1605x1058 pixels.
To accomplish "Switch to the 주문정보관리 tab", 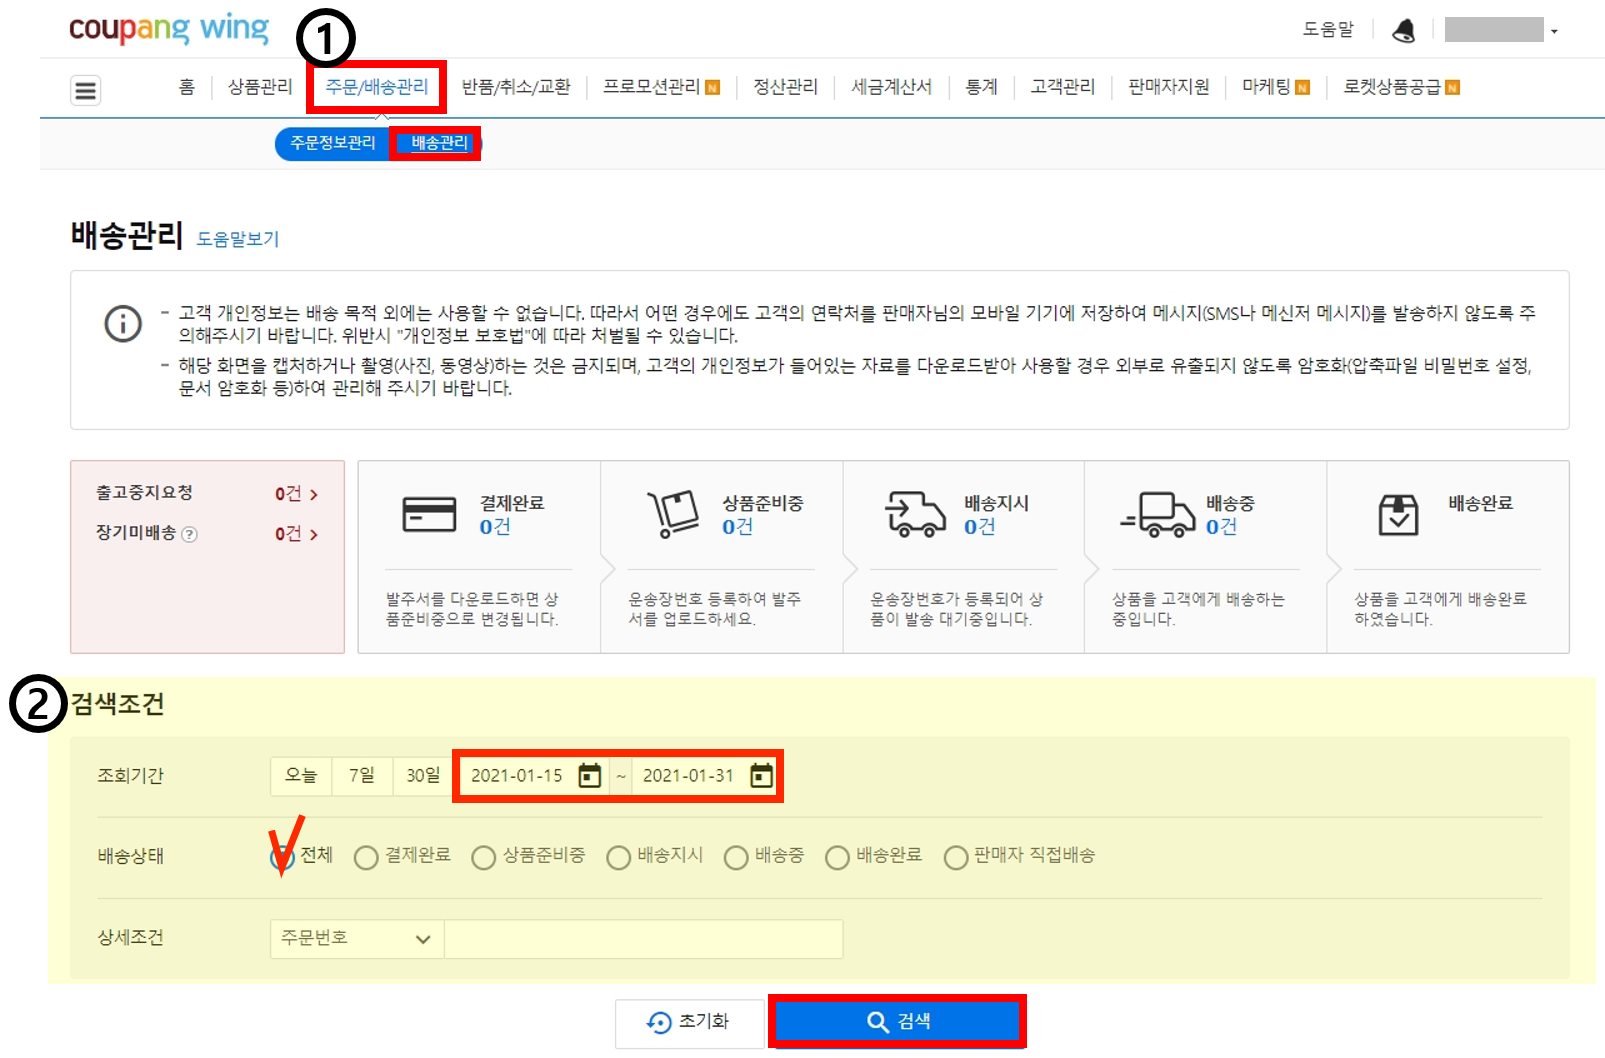I will click(332, 143).
